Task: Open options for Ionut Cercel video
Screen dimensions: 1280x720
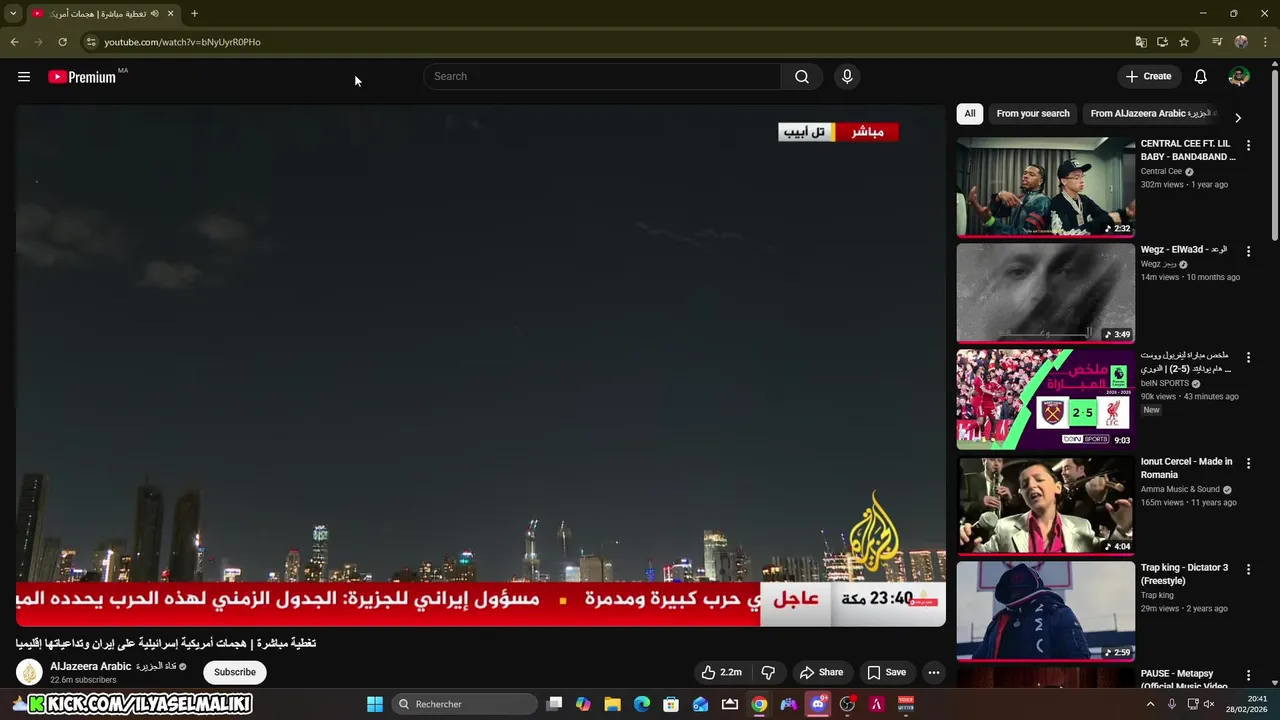Action: point(1248,463)
